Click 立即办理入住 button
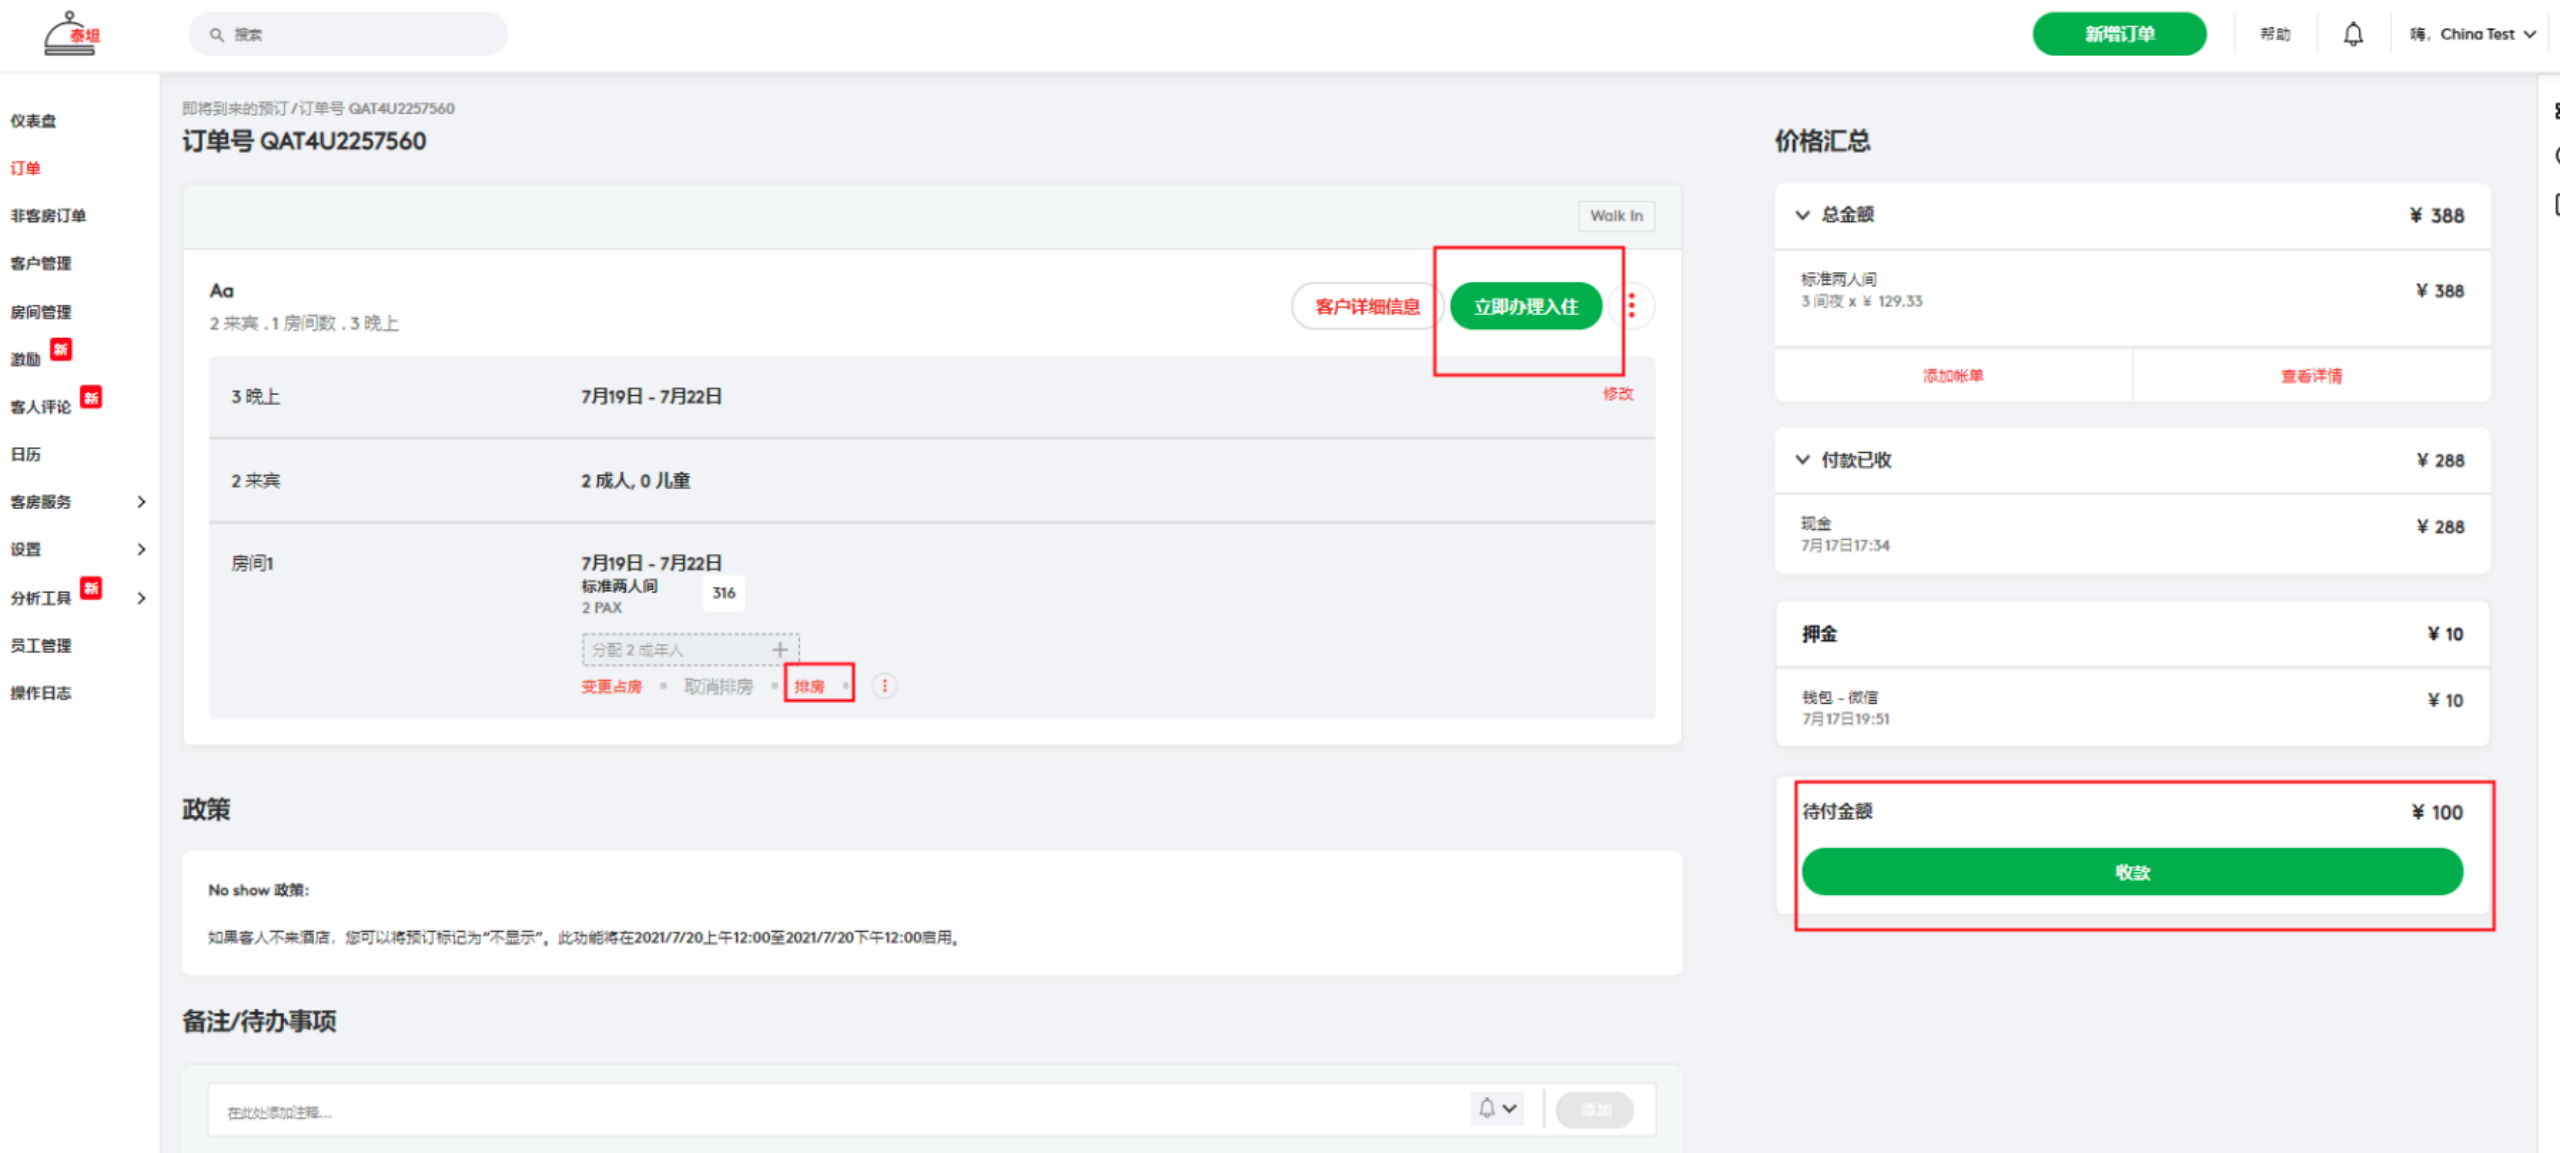The height and width of the screenshot is (1153, 2560). [x=1525, y=306]
